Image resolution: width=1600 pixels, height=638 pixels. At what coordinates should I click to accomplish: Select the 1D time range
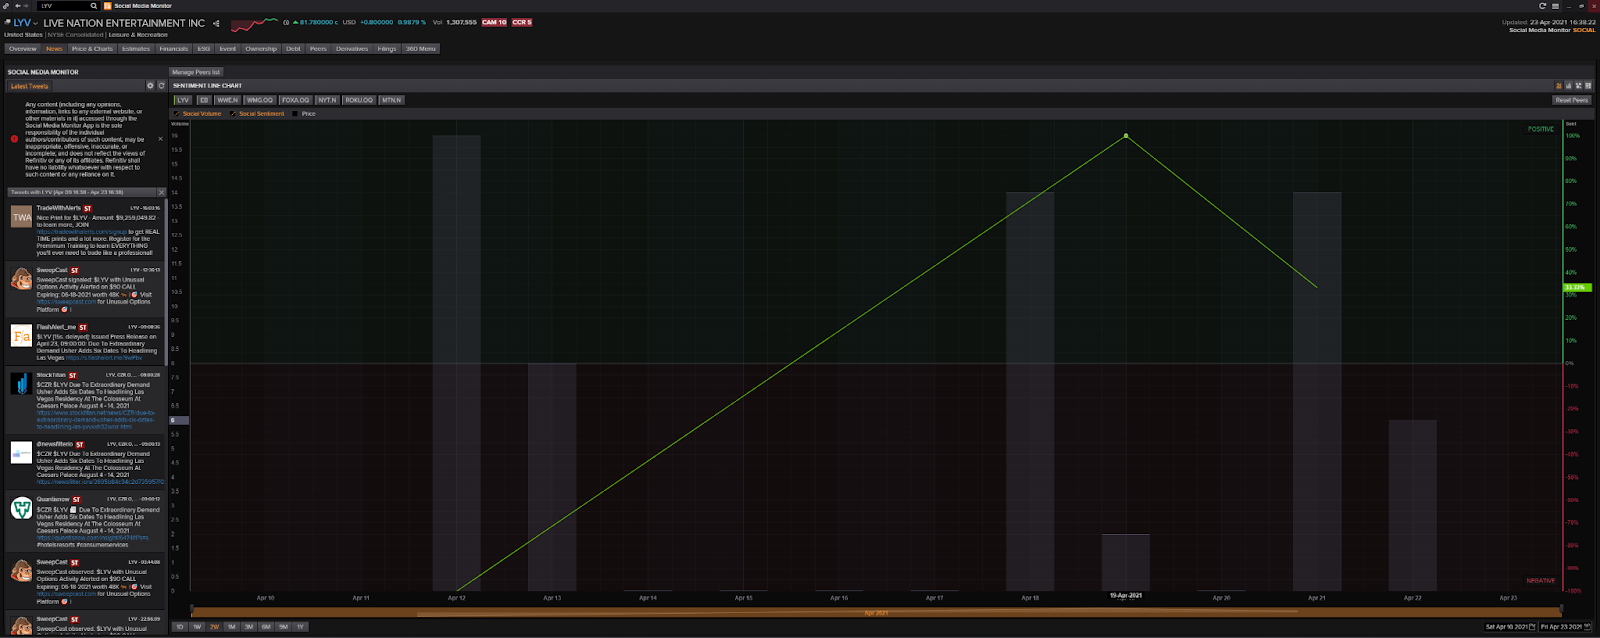(180, 627)
